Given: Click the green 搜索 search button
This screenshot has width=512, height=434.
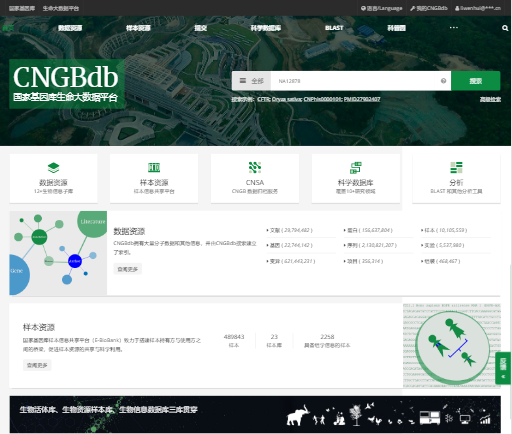Looking at the screenshot, I should [475, 81].
